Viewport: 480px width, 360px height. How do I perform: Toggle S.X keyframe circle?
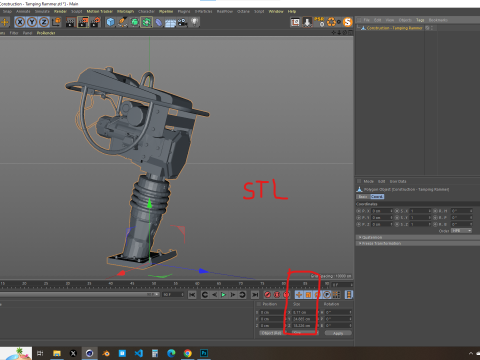[397, 211]
